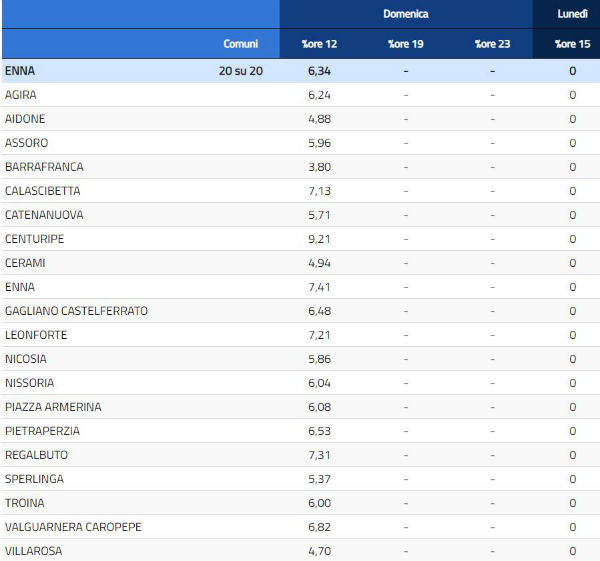Image resolution: width=600 pixels, height=561 pixels.
Task: Click the 6,00 value for TROINA
Action: point(319,503)
